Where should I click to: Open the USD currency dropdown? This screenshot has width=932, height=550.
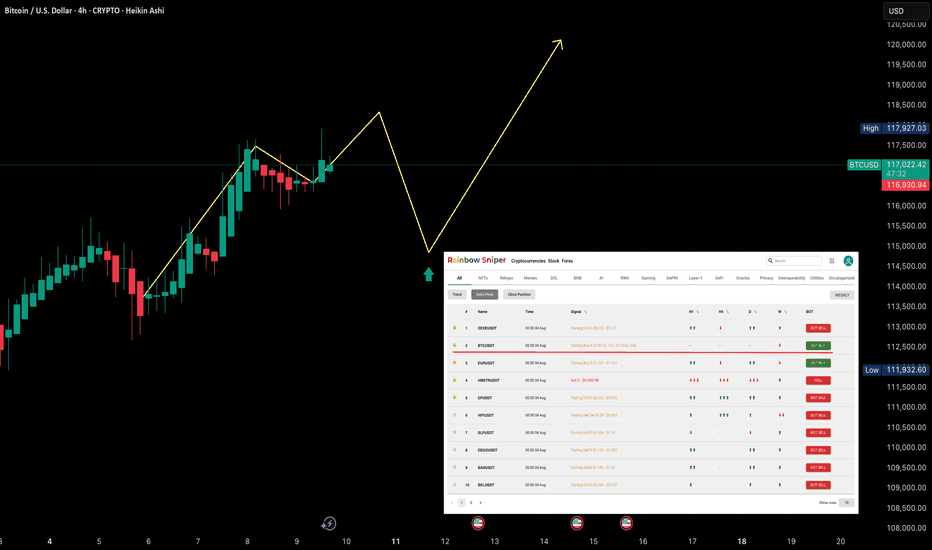pyautogui.click(x=905, y=11)
